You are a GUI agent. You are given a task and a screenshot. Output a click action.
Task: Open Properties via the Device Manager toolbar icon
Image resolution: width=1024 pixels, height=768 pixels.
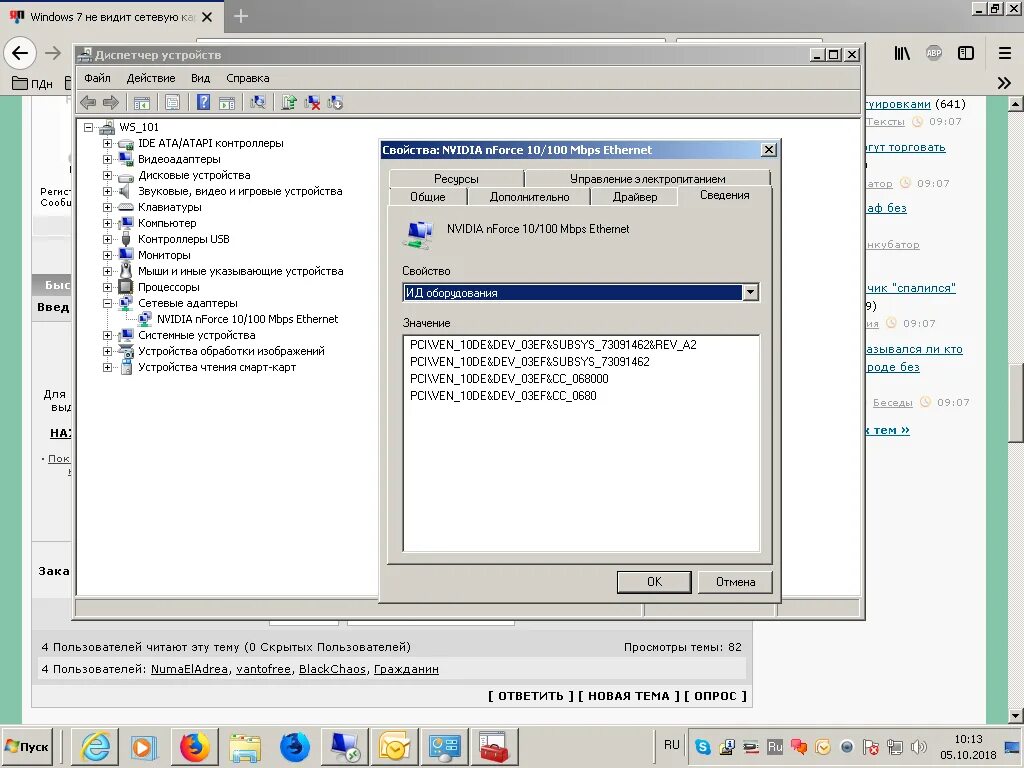pos(172,103)
